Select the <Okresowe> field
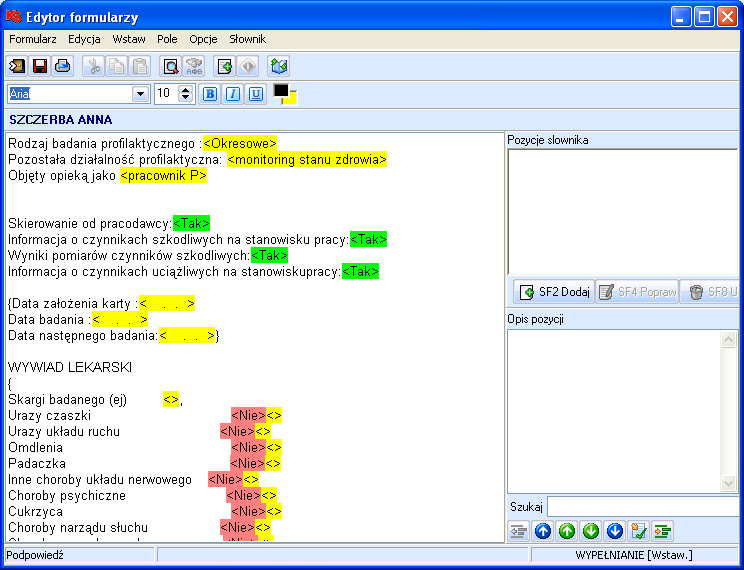 coord(240,143)
